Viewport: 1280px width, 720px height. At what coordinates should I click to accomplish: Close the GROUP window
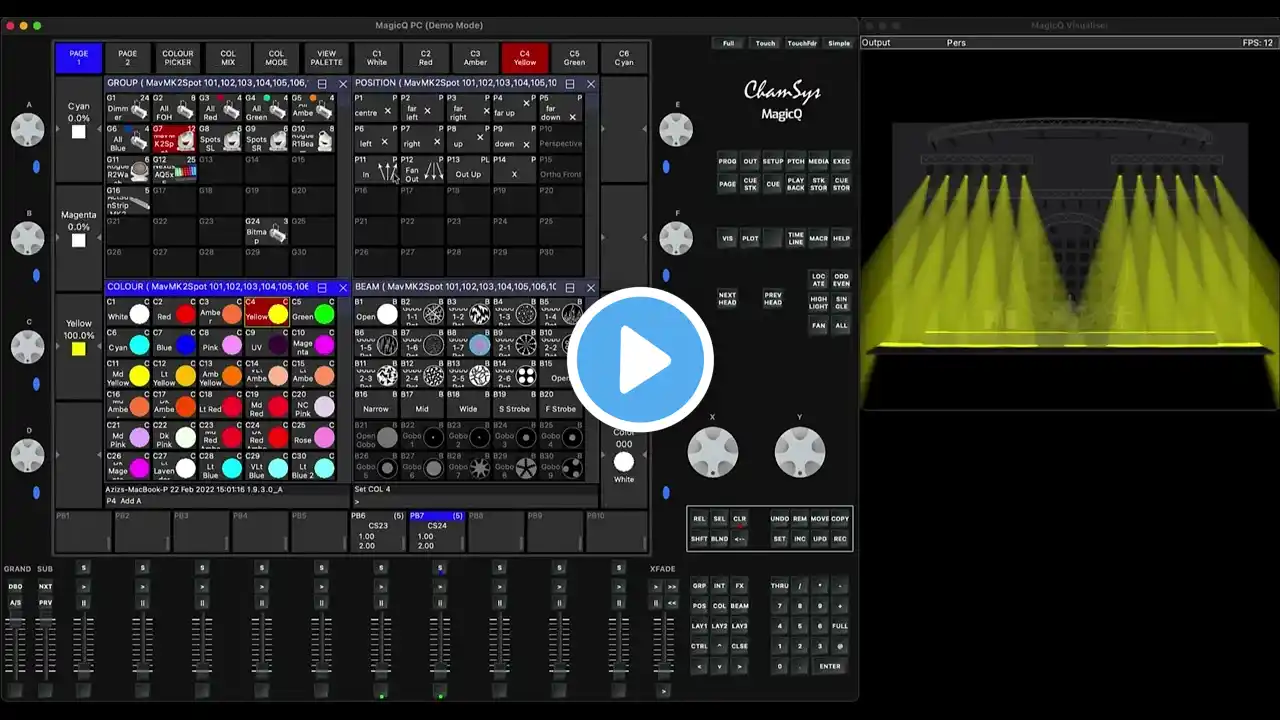pos(342,84)
